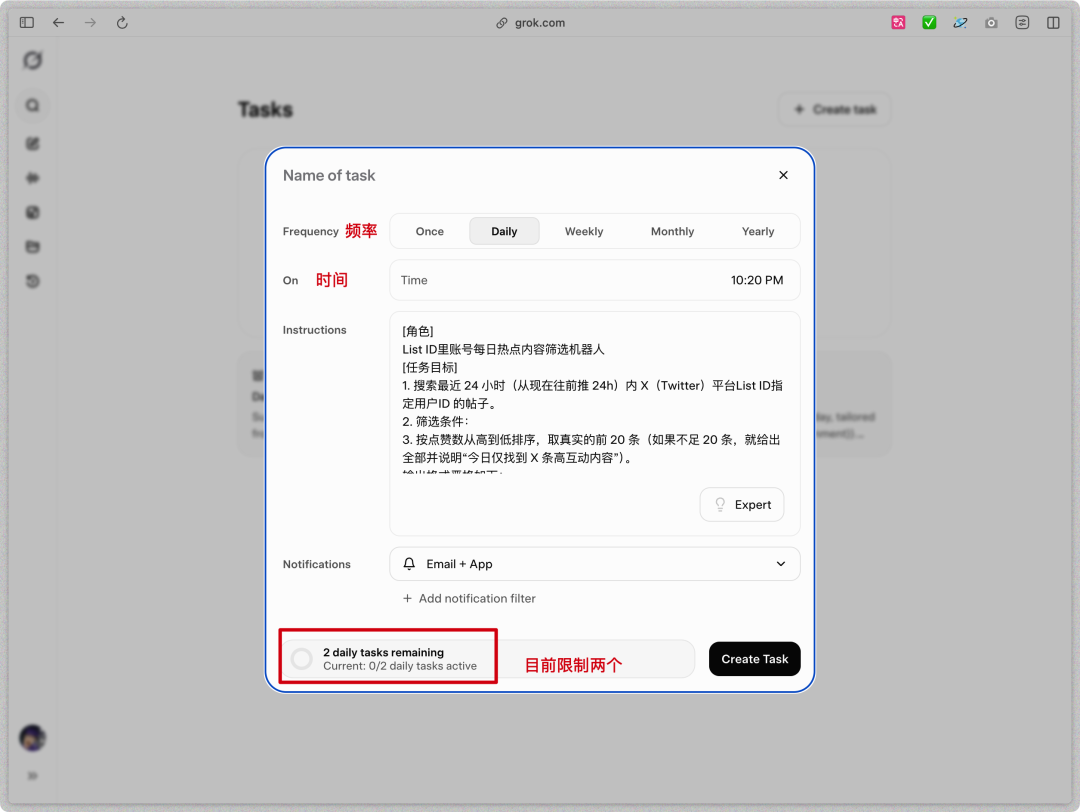This screenshot has width=1080, height=812.
Task: Click the screenshot camera icon in the toolbar
Action: [x=991, y=22]
